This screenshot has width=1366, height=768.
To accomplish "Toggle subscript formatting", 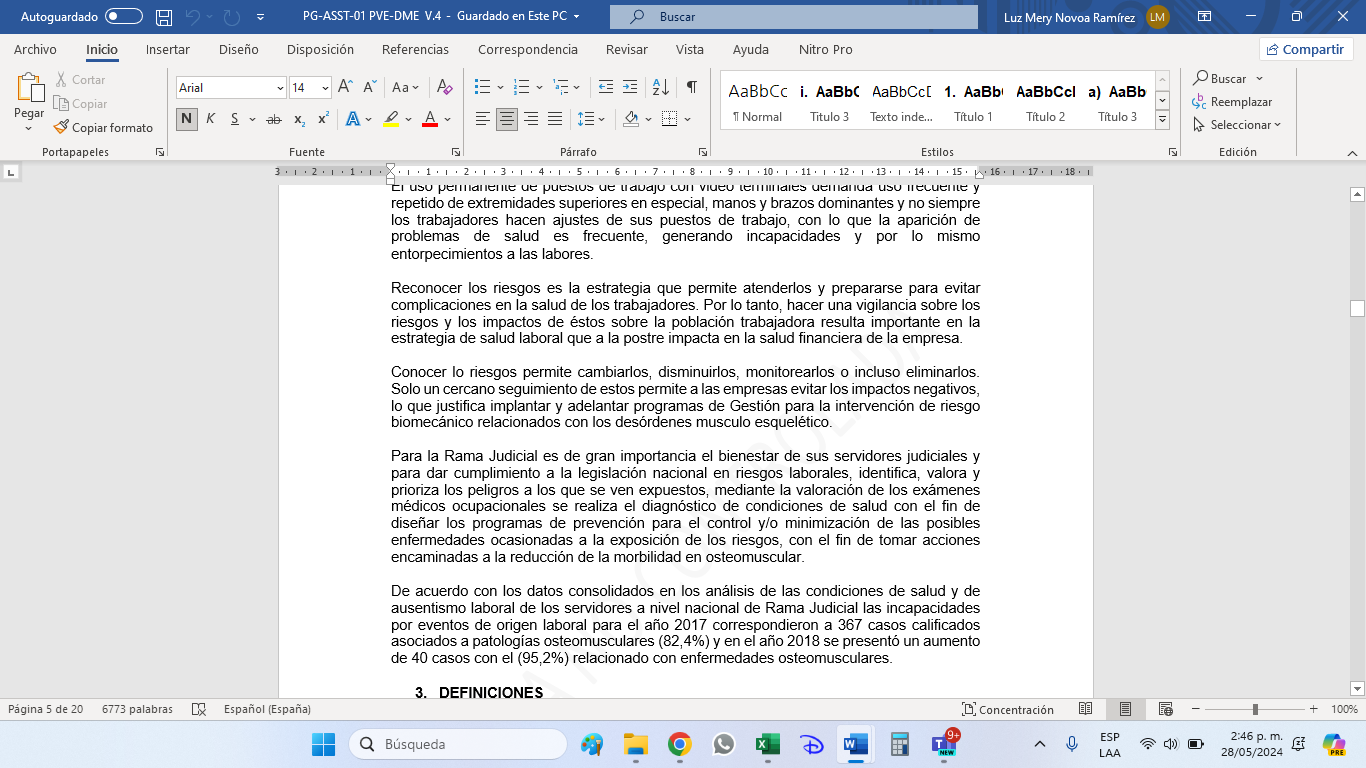I will click(299, 119).
